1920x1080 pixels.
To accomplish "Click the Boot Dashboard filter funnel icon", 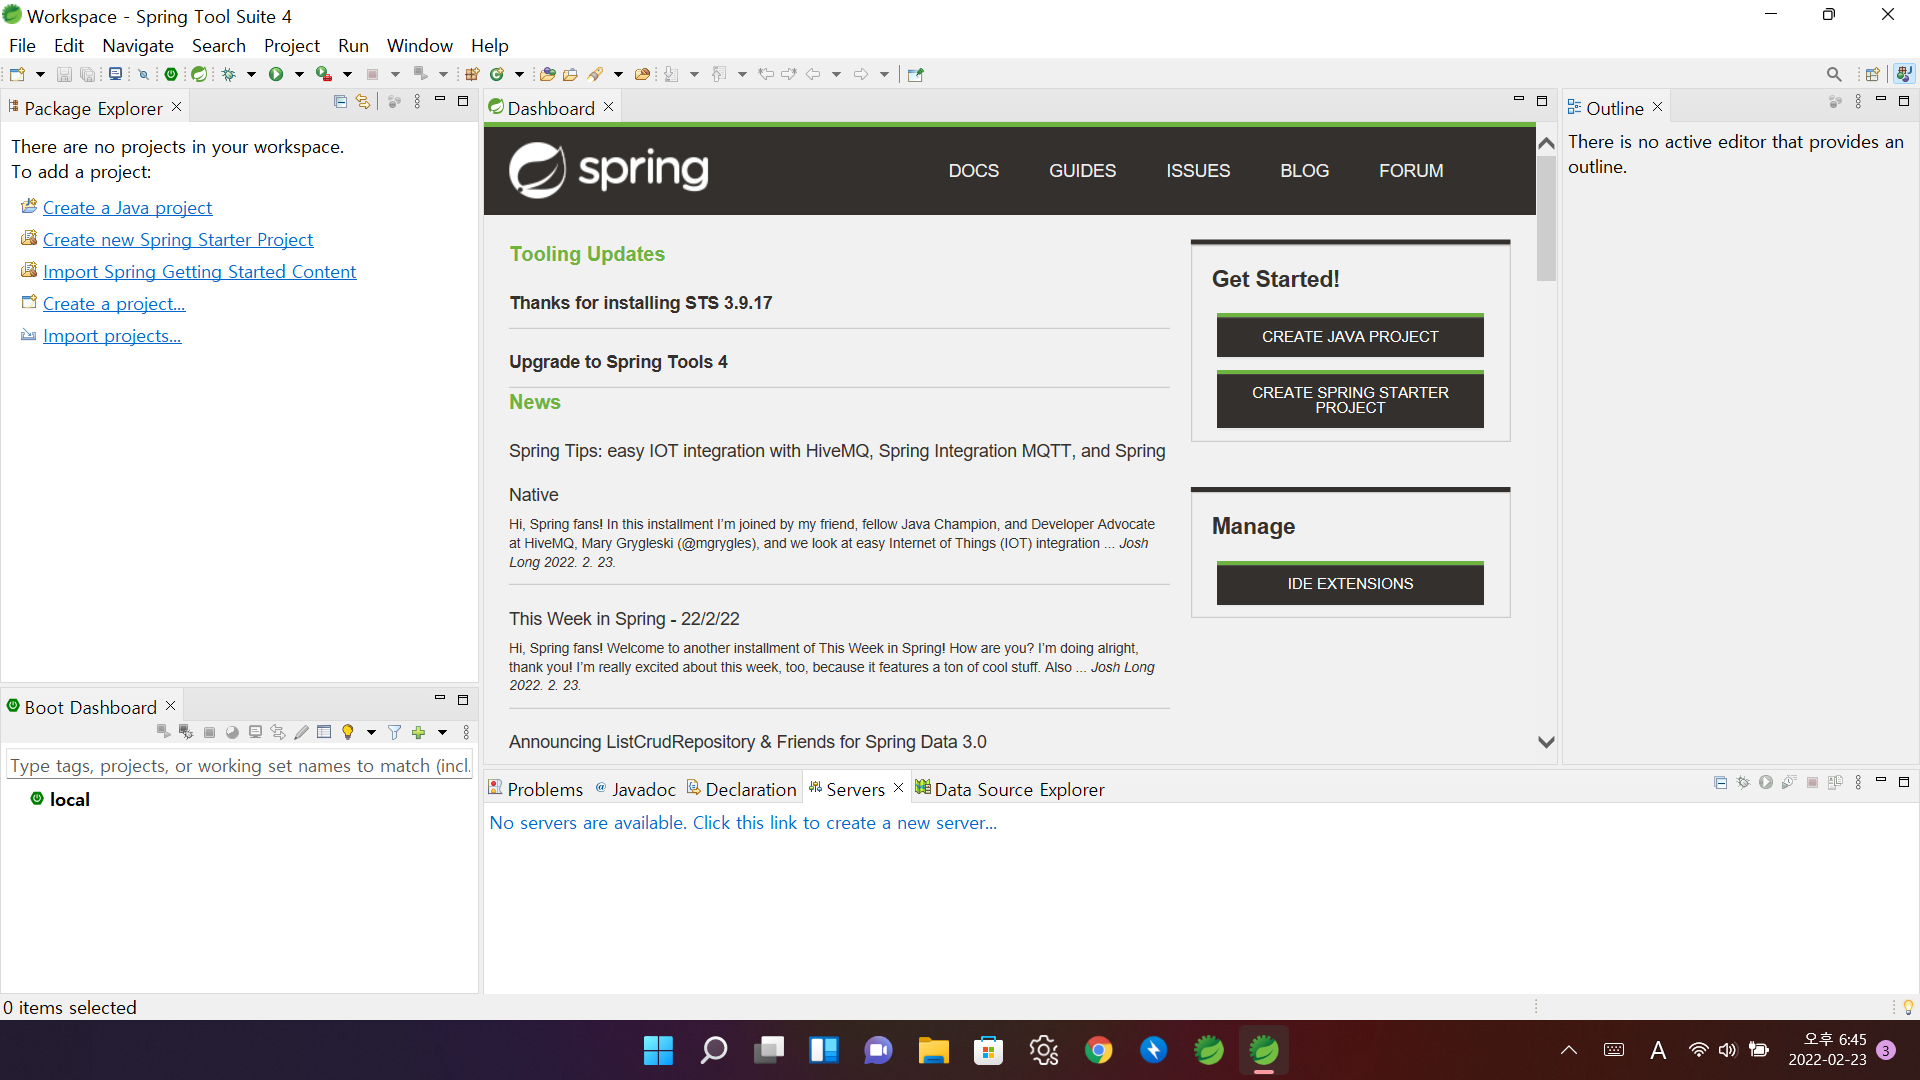I will pos(394,733).
